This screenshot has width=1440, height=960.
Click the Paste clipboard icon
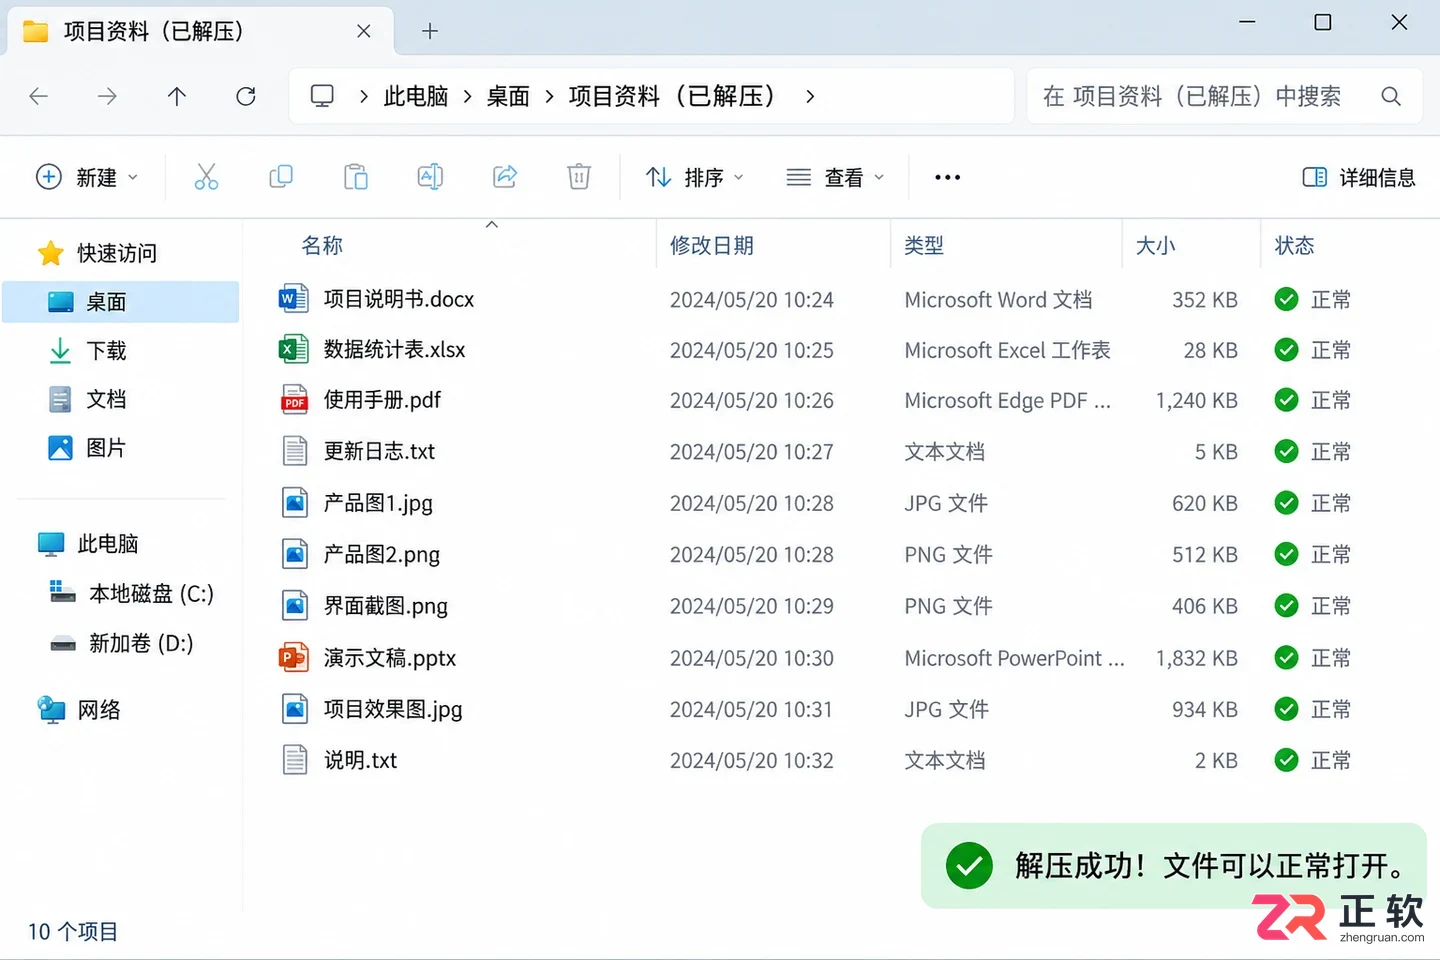click(356, 177)
